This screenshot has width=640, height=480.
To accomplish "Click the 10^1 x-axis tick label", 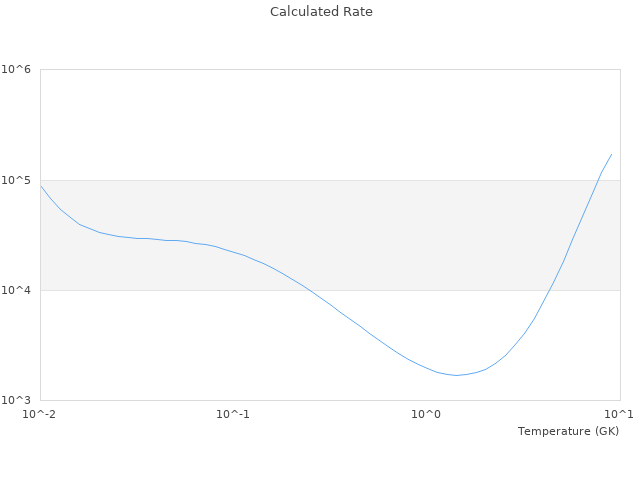I will point(619,414).
